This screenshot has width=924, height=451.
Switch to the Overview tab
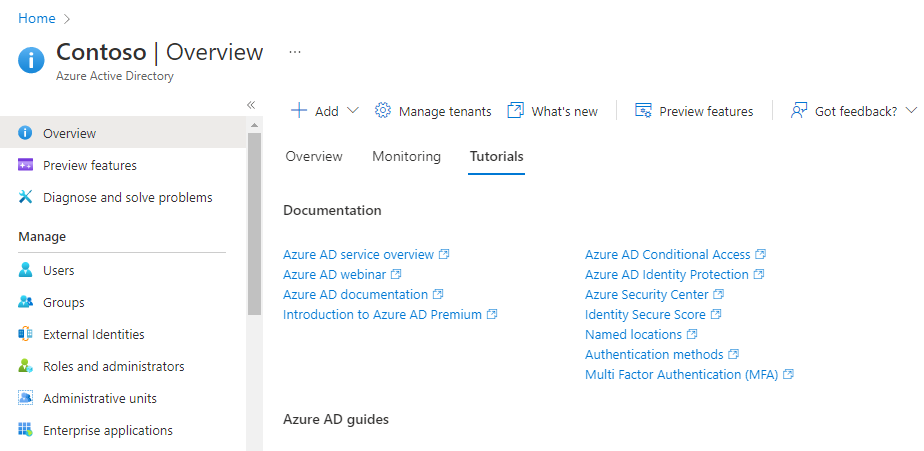[314, 157]
